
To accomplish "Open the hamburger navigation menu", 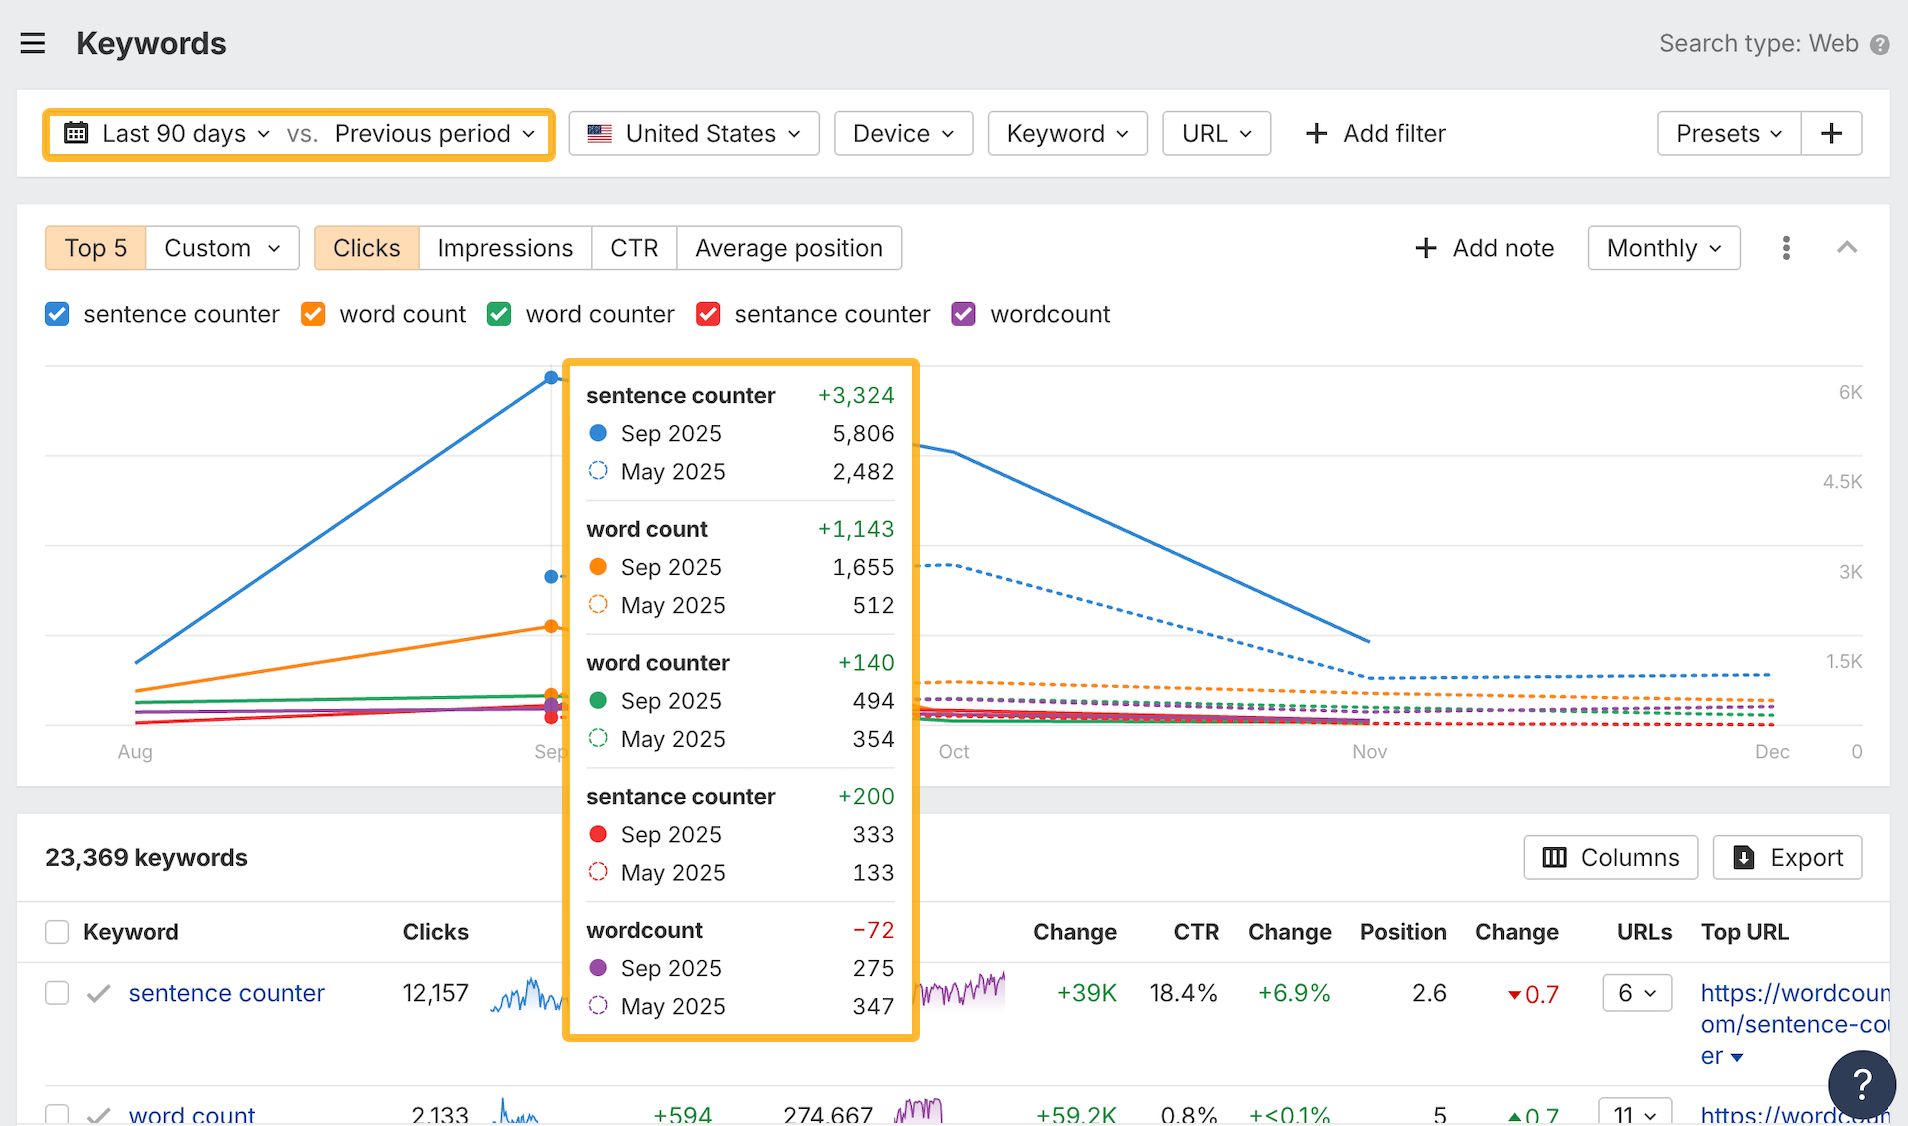I will coord(33,43).
